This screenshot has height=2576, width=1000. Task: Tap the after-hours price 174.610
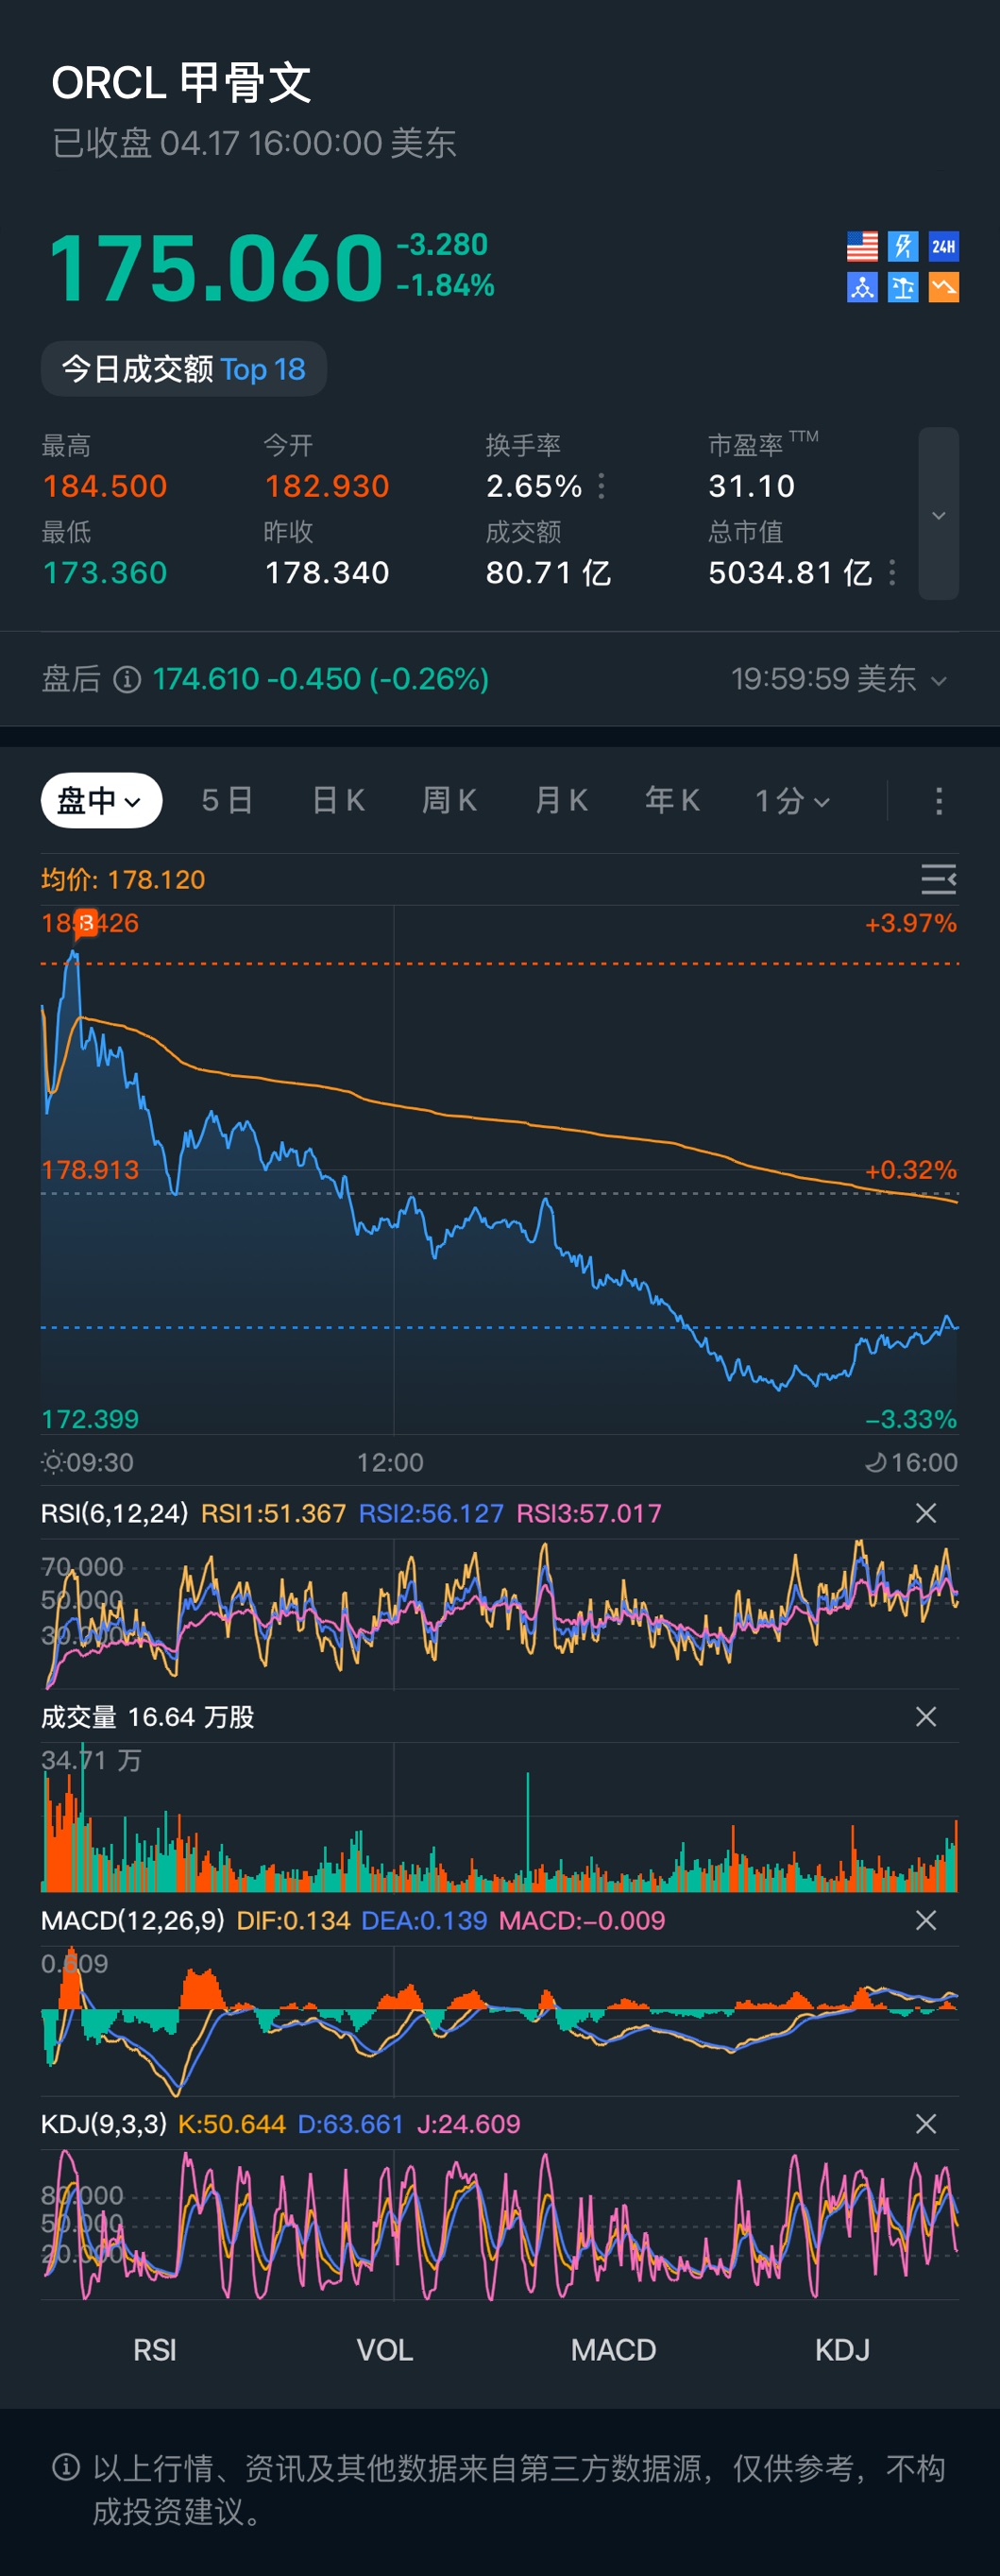(206, 680)
